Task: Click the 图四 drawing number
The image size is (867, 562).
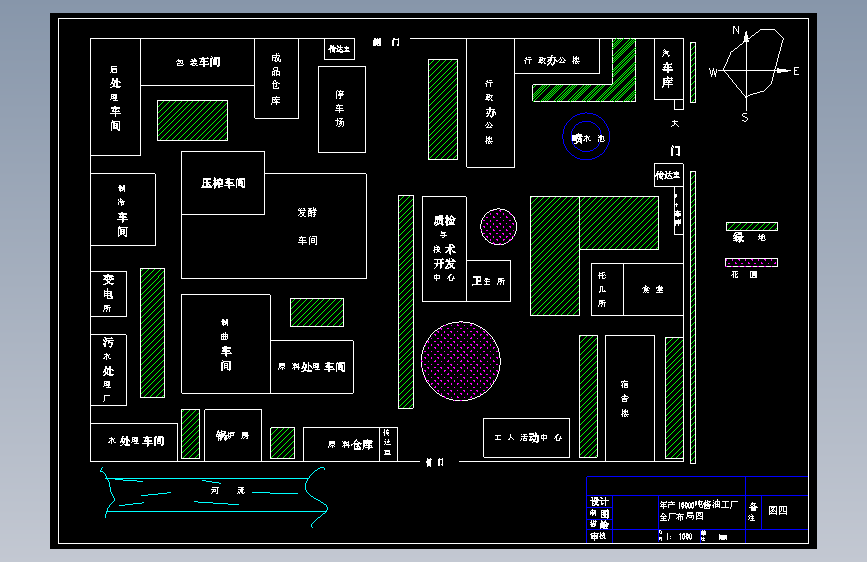Action: coord(777,511)
